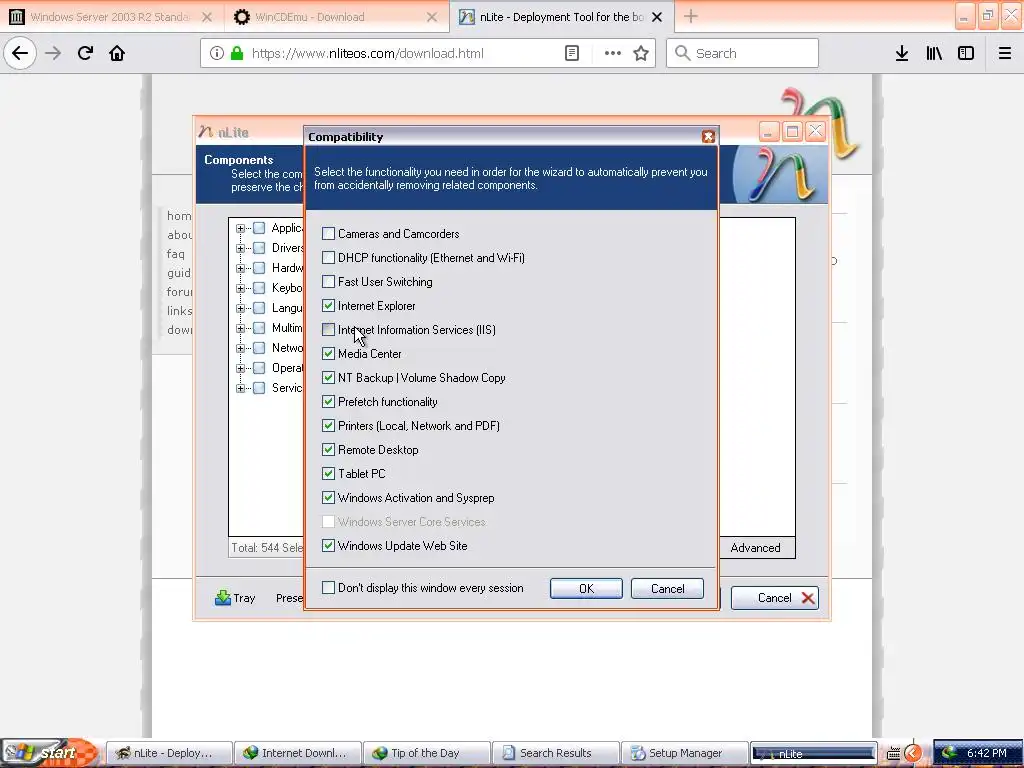Switch to Windows Server 2003 R2 tab
1024x768 pixels.
[112, 17]
